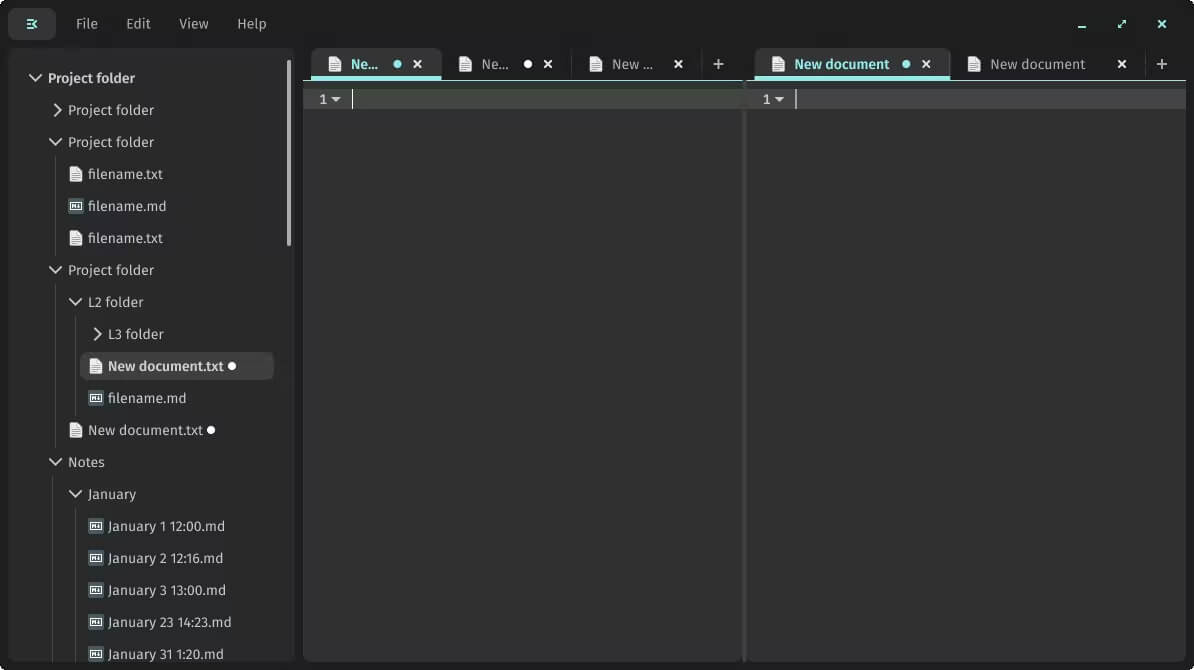Click the plus button in the right pane tab bar
The height and width of the screenshot is (670, 1194).
[1162, 63]
